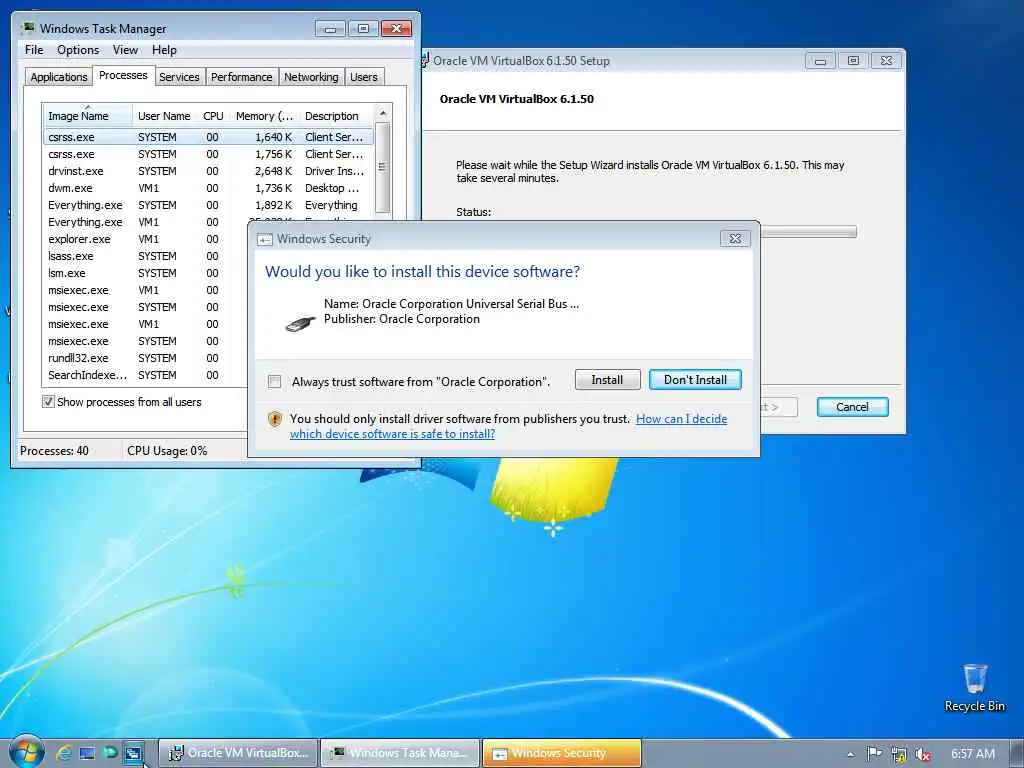The height and width of the screenshot is (768, 1024).
Task: Open the File menu in Task Manager
Action: [x=34, y=50]
